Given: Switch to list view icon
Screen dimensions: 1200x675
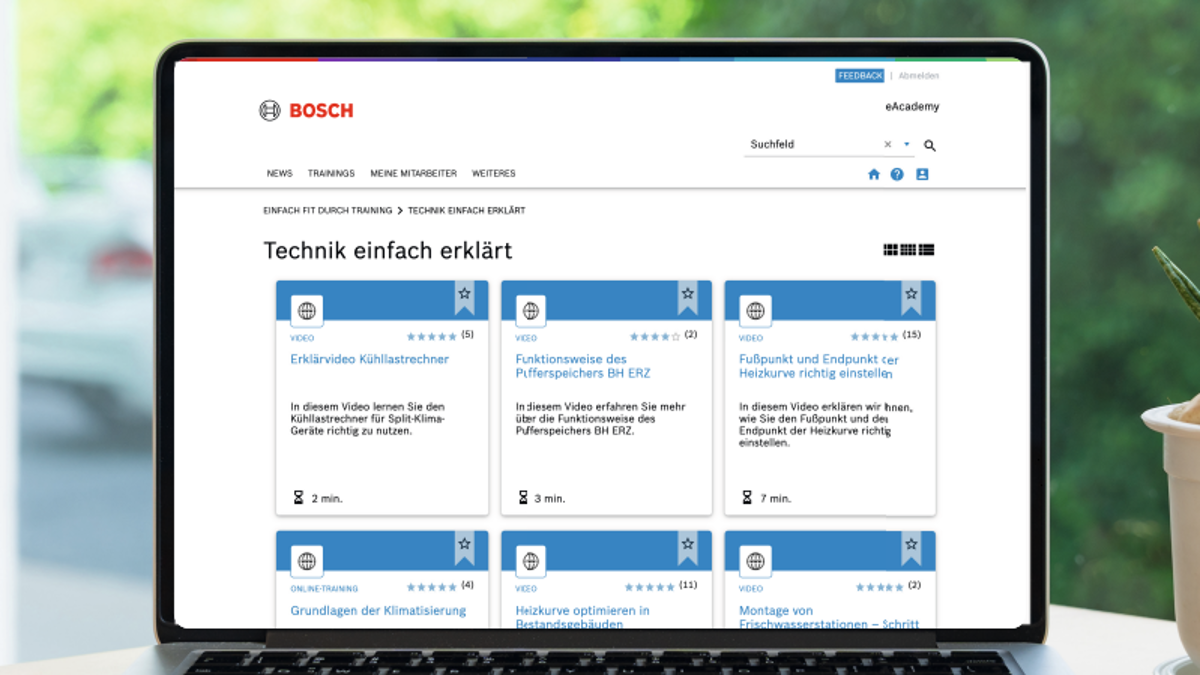Looking at the screenshot, I should coord(926,250).
